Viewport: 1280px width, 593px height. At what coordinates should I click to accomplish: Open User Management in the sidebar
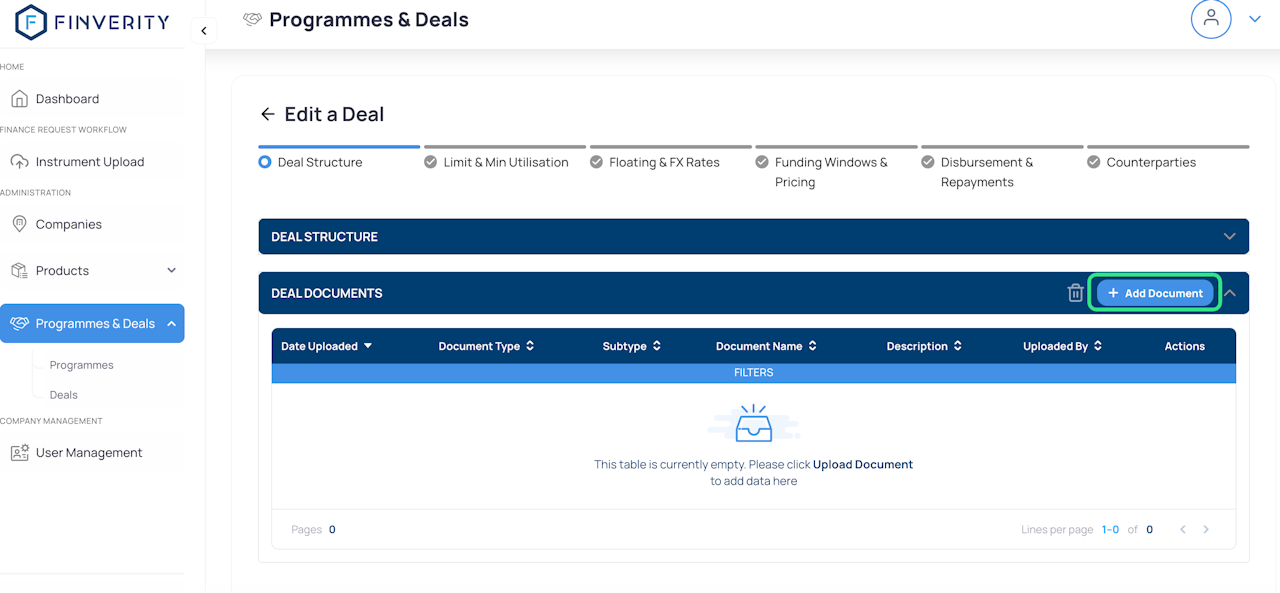coord(89,453)
